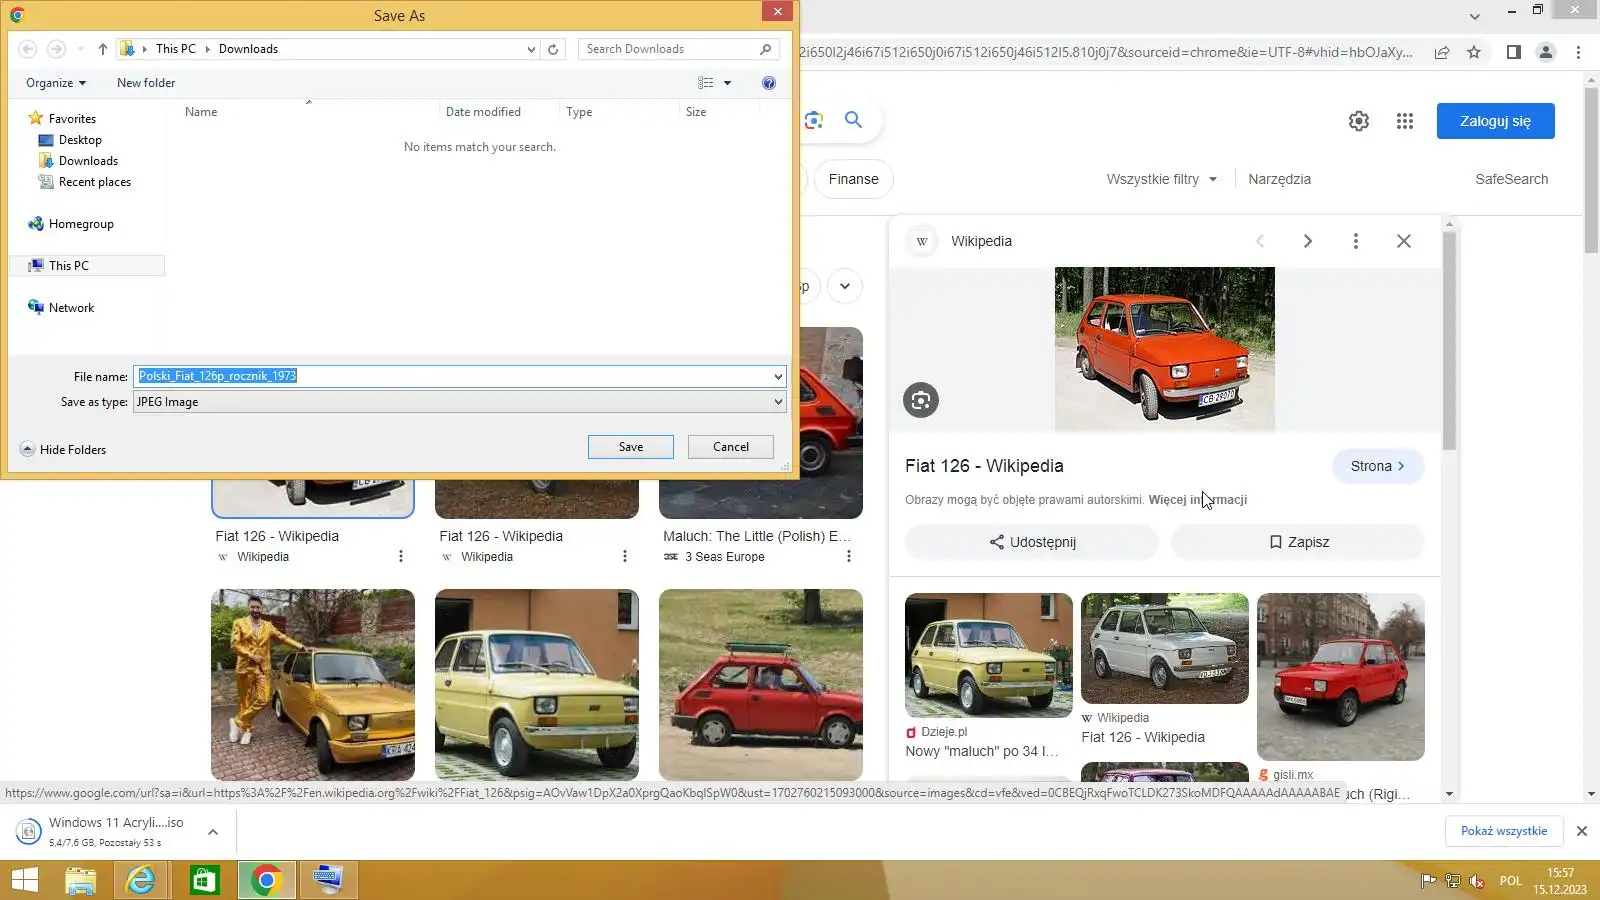The width and height of the screenshot is (1600, 900).
Task: Click the Google search magnifier icon
Action: pyautogui.click(x=853, y=120)
